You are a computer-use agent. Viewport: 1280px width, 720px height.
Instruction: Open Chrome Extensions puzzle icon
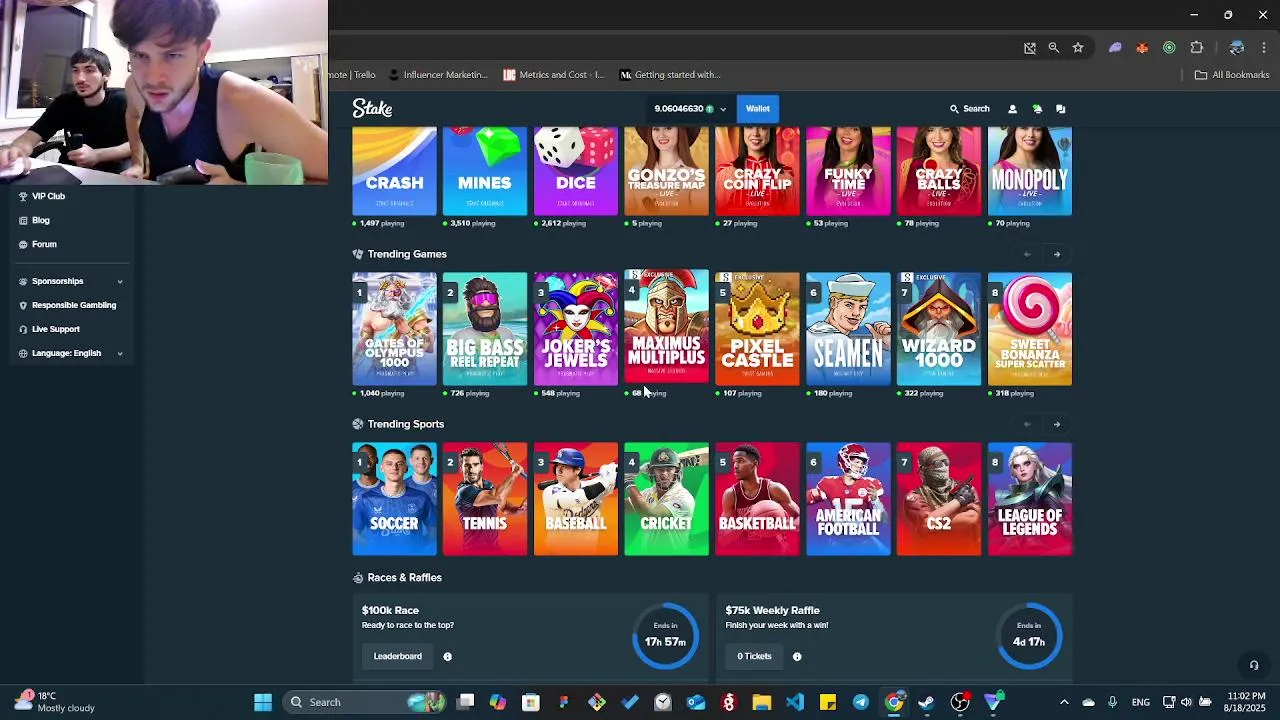pyautogui.click(x=1197, y=47)
